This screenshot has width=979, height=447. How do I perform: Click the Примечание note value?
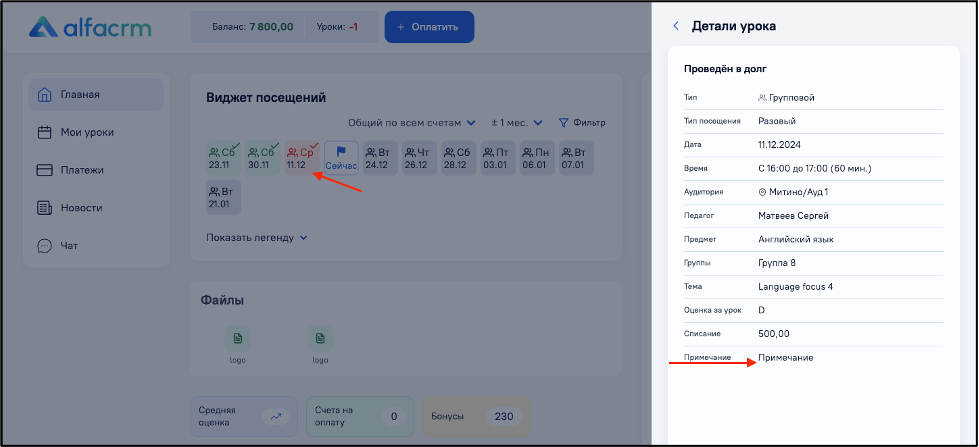coord(785,358)
